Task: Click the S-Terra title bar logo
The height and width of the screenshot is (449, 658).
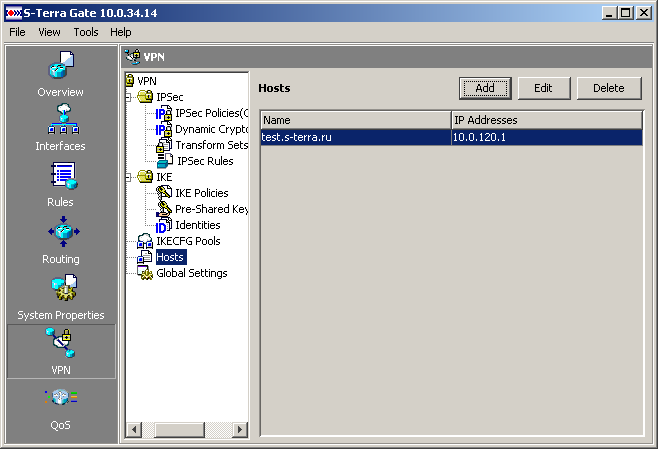Action: 13,13
